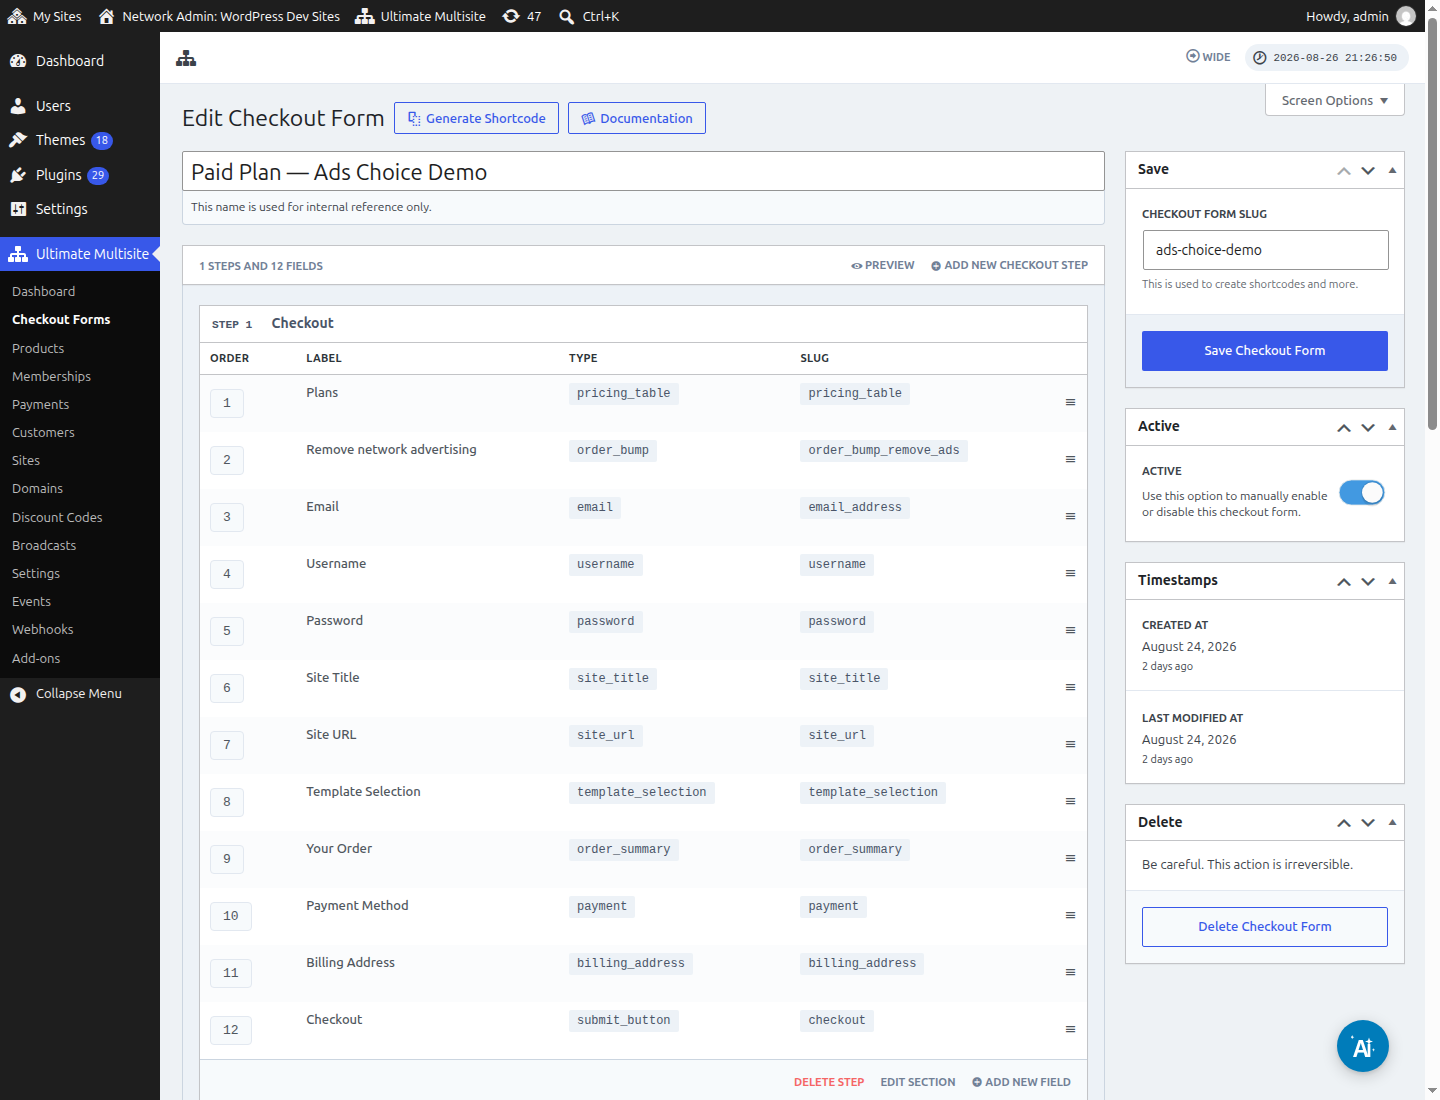Click drag handle for Billing Address row
The height and width of the screenshot is (1100, 1440).
1070,972
